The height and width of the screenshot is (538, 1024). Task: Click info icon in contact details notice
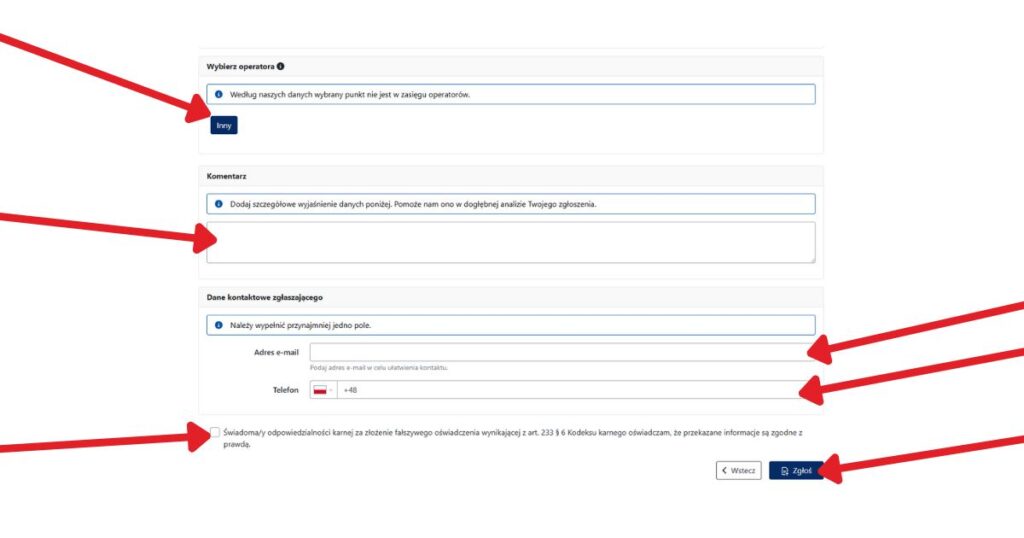click(x=218, y=325)
